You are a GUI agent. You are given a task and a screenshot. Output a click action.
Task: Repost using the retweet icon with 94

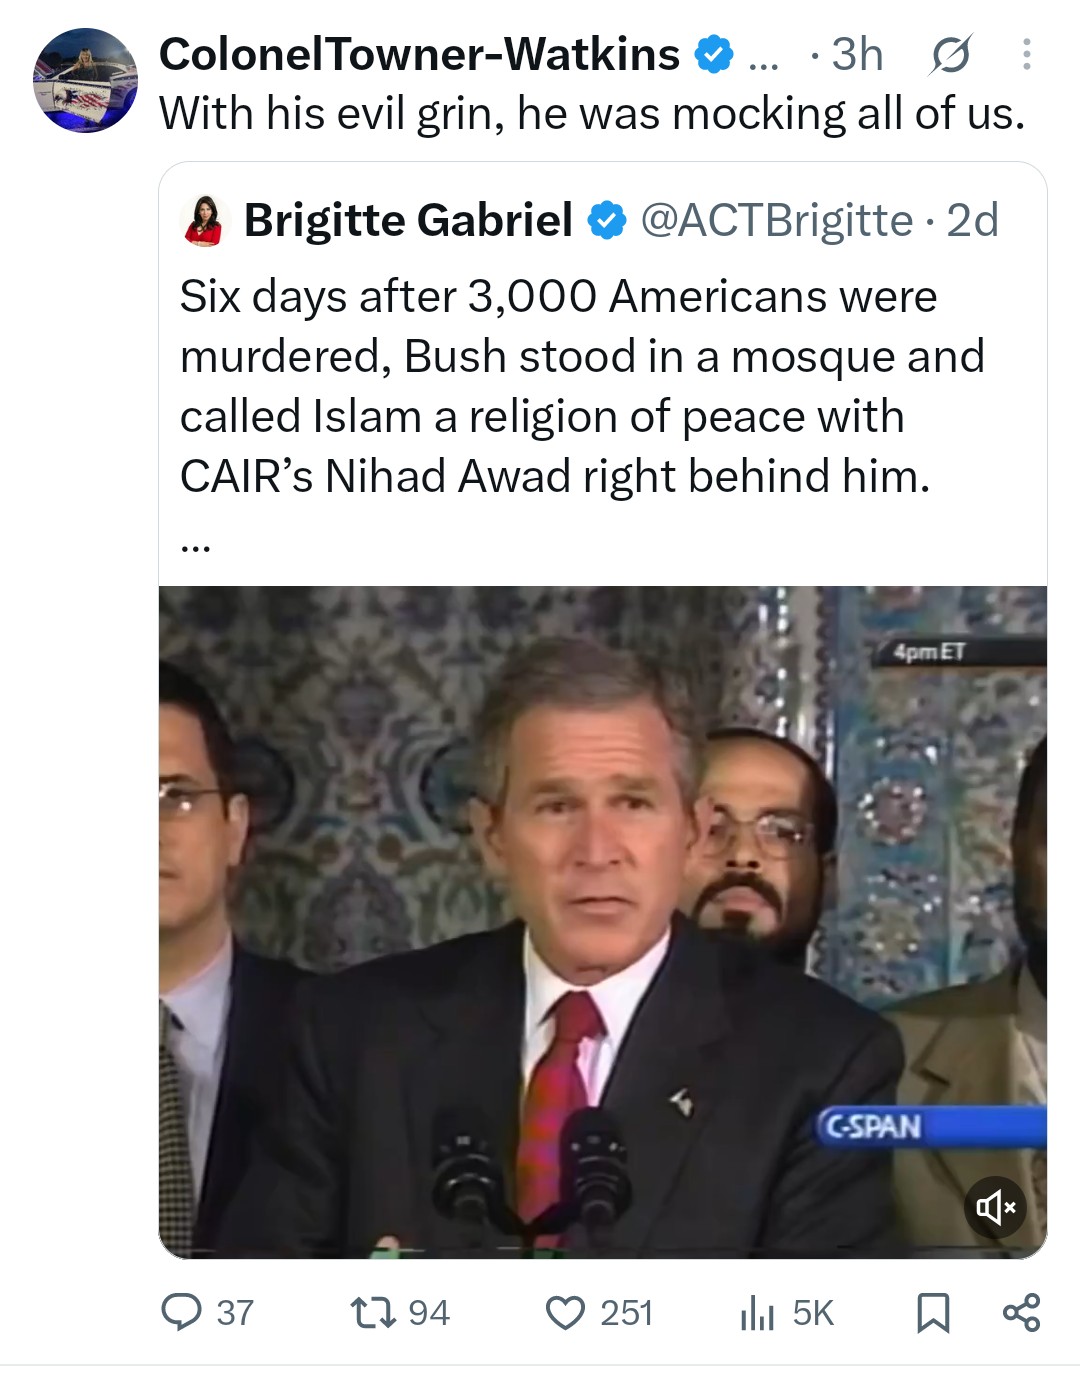(x=374, y=1313)
